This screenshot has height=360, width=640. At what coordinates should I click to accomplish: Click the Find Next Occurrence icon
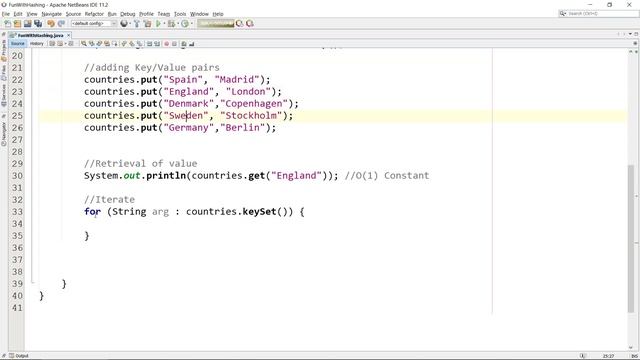click(x=99, y=44)
